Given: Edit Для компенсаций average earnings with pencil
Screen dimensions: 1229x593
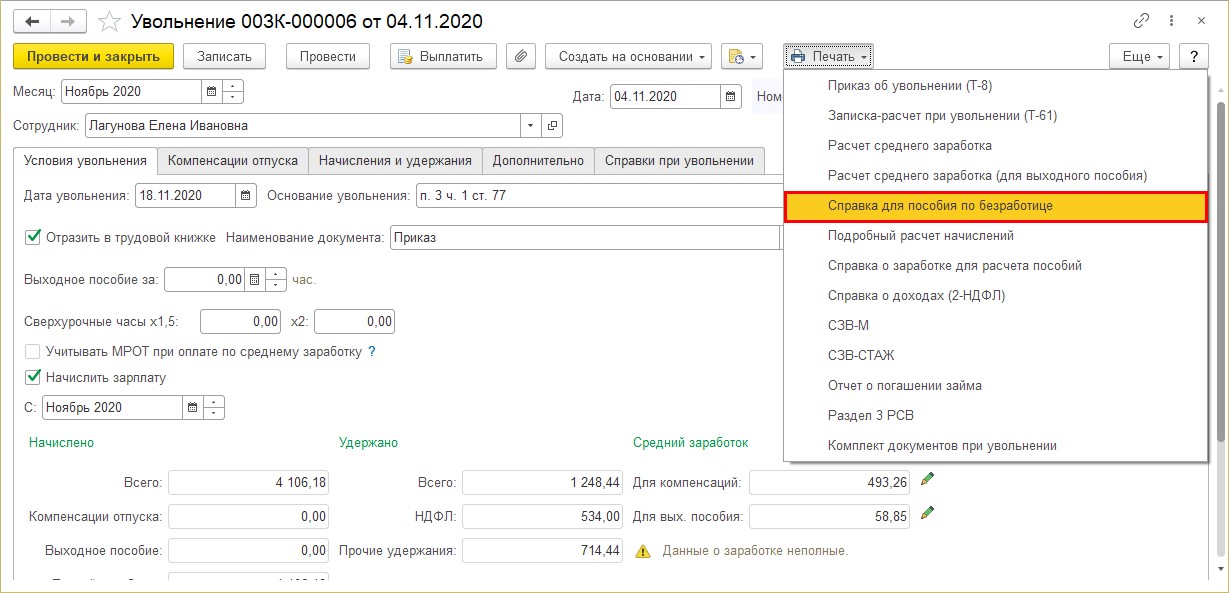Looking at the screenshot, I should (927, 479).
